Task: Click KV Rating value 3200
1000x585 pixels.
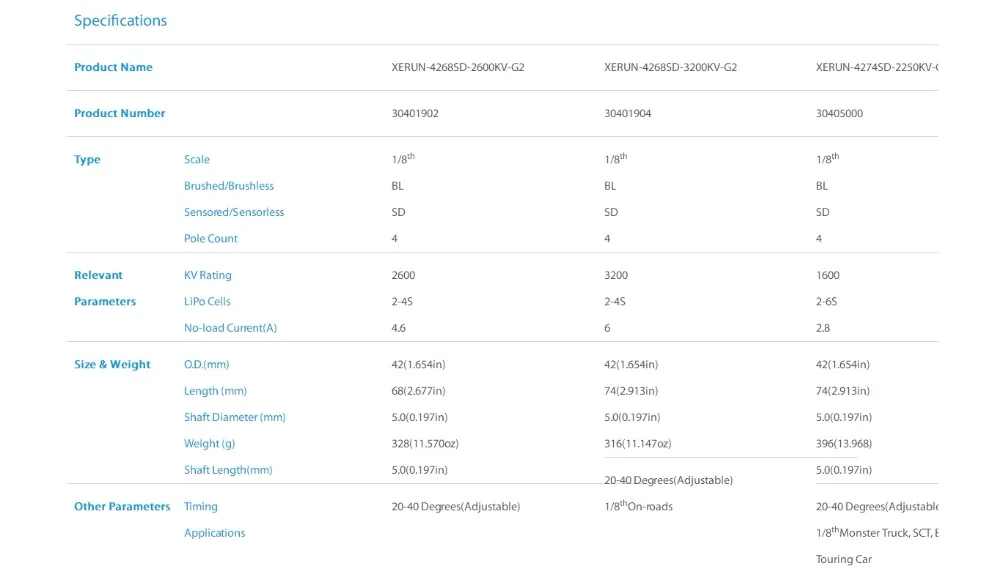Action: 616,275
